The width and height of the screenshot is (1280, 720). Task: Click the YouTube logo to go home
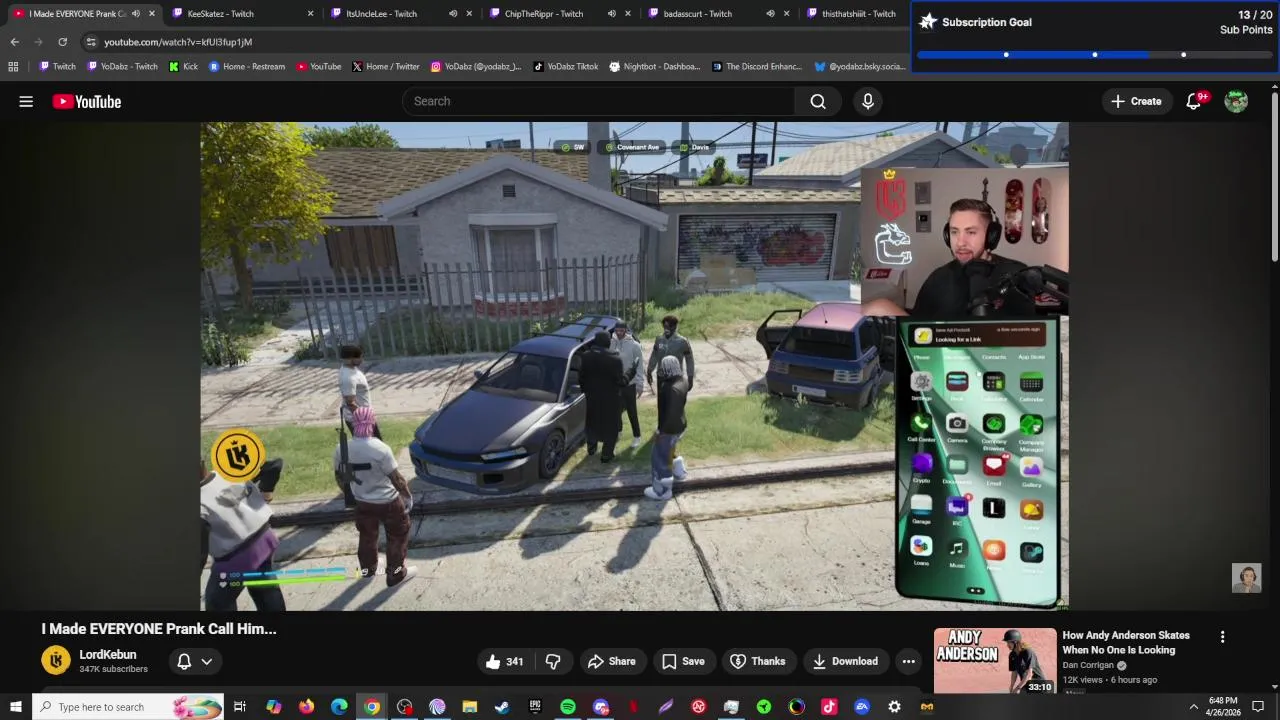[87, 101]
